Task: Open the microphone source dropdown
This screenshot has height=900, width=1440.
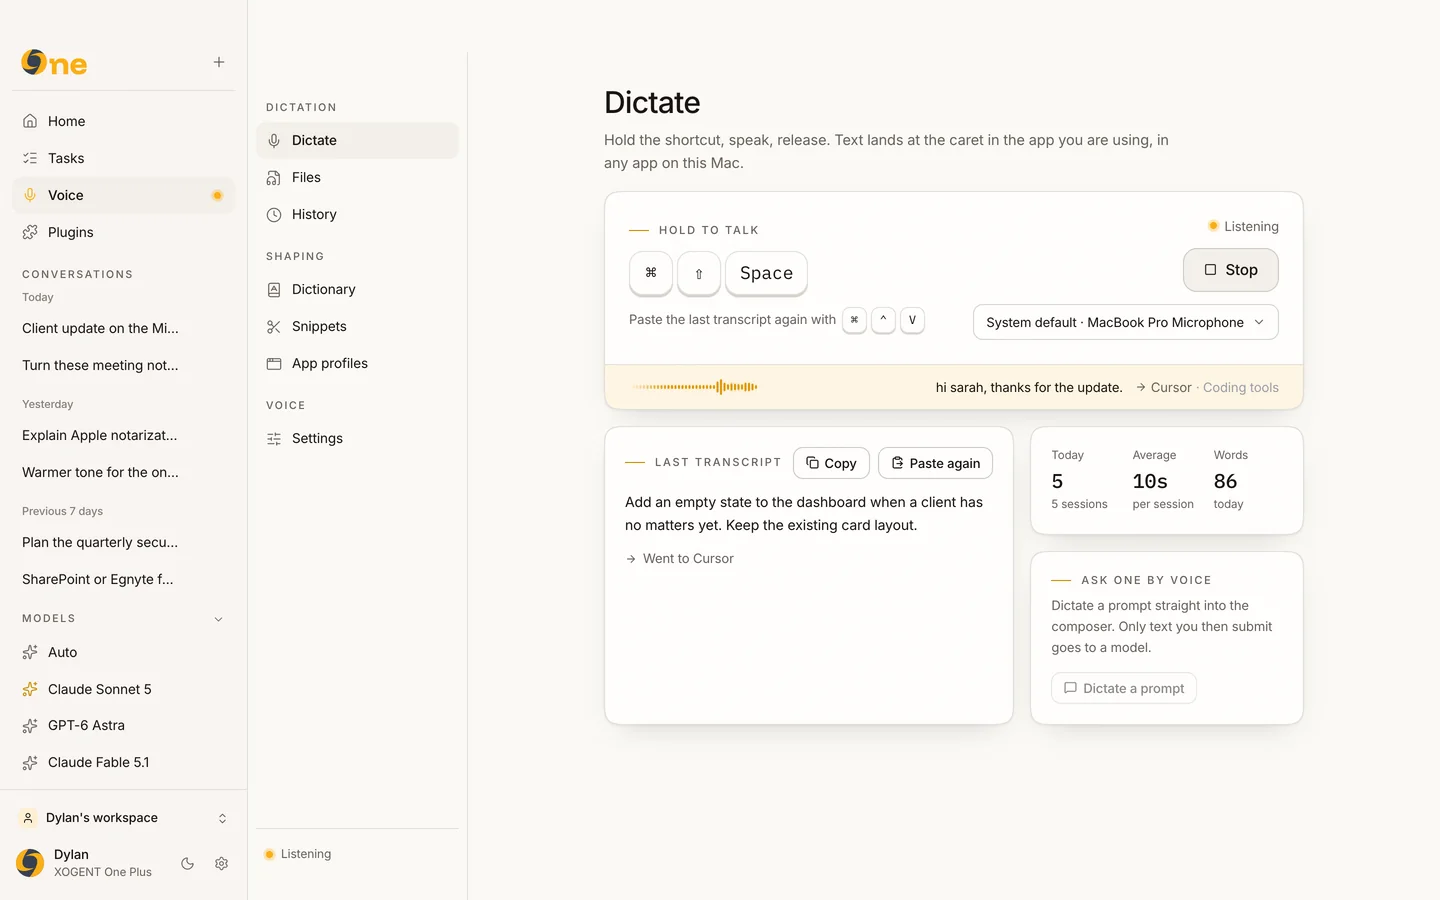Action: pyautogui.click(x=1126, y=322)
